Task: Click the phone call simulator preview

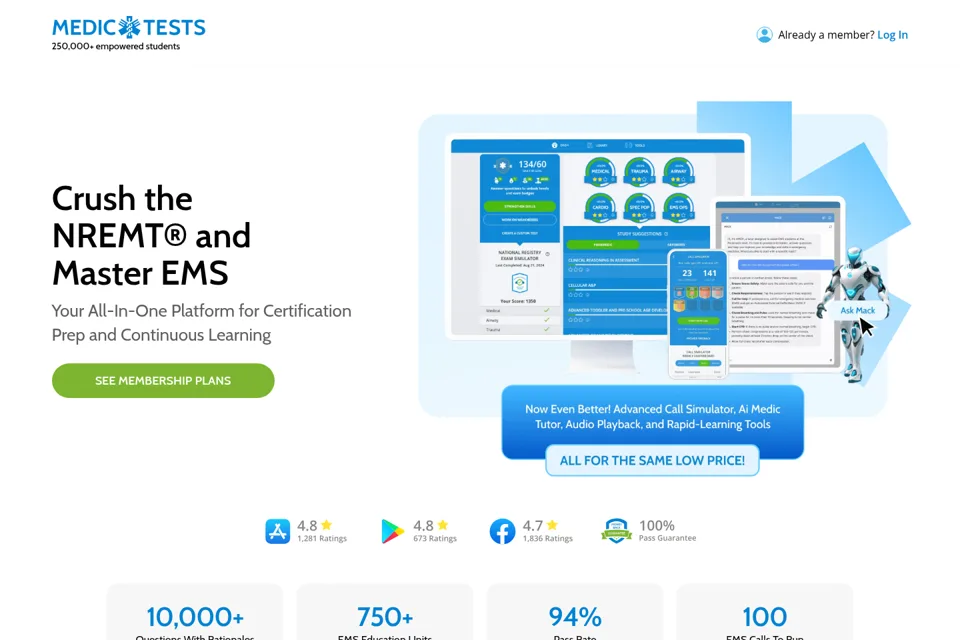Action: [697, 314]
